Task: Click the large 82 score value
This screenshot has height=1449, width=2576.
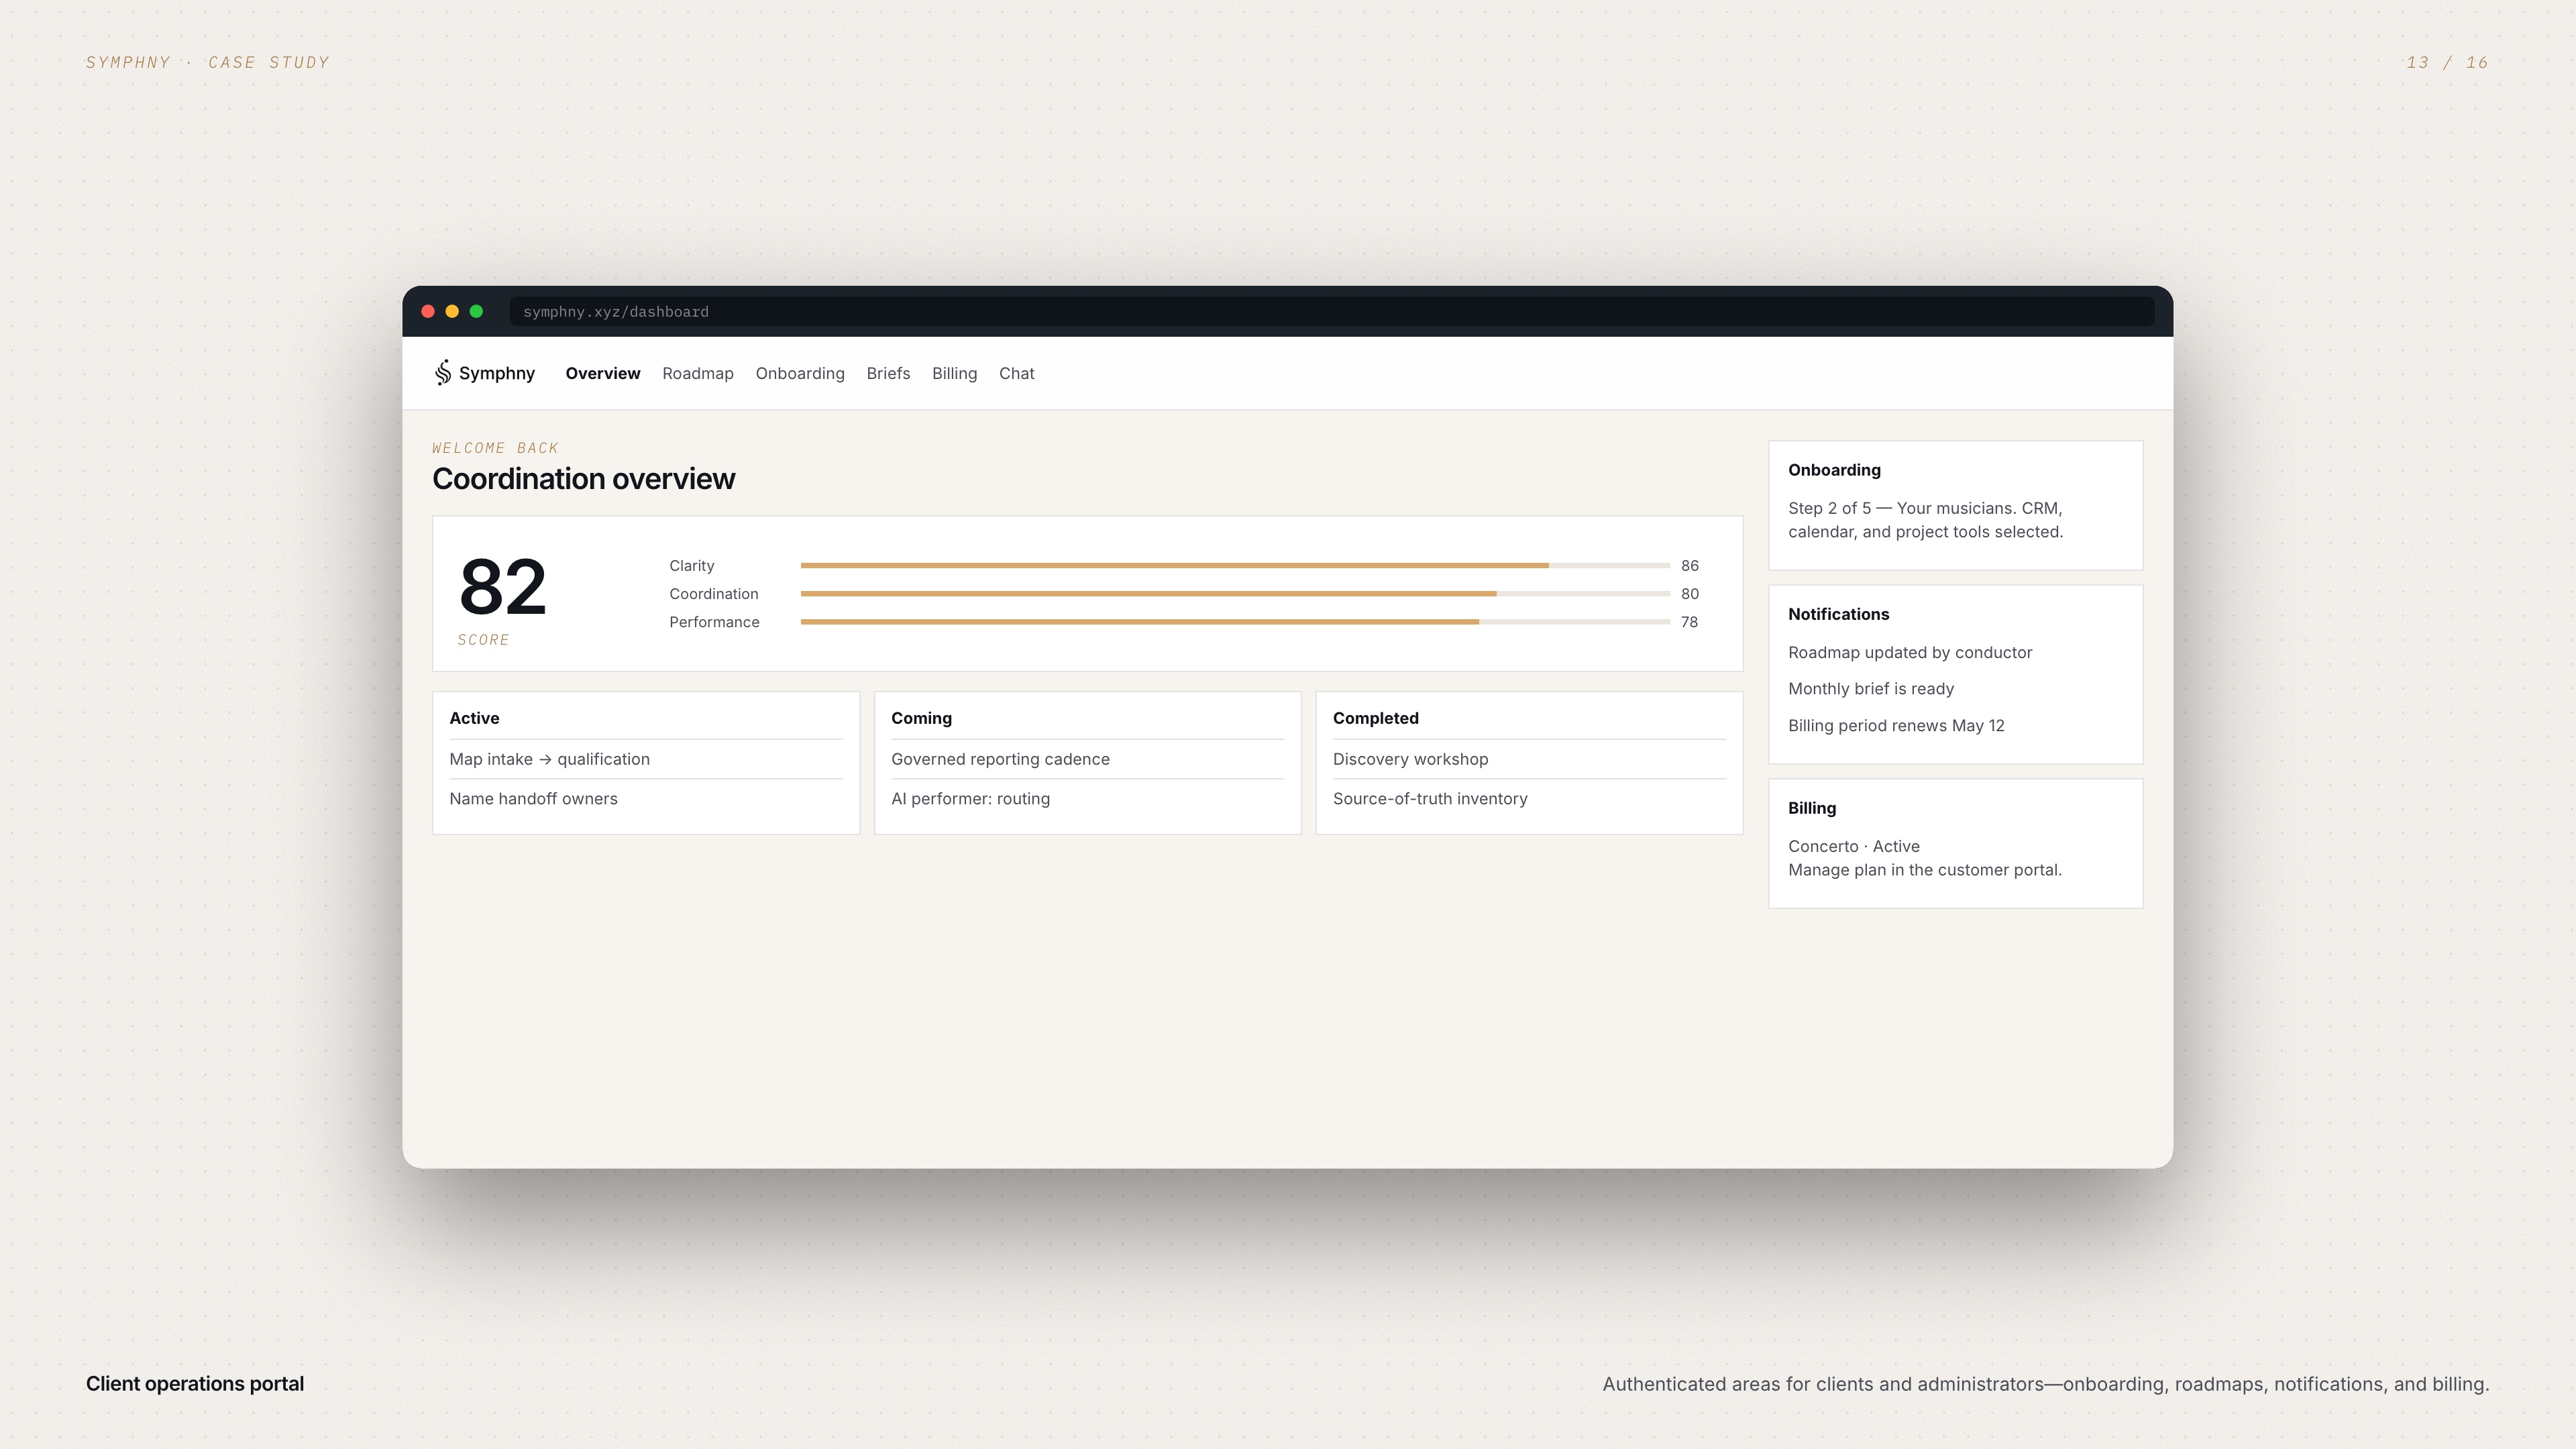Action: [x=503, y=587]
